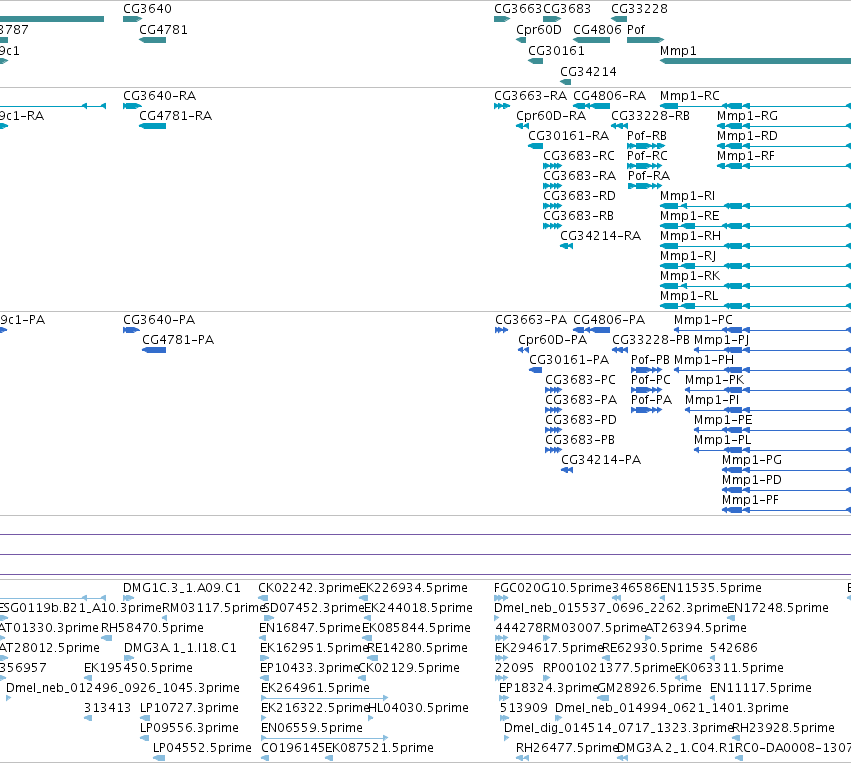Click the Mmp1-RI transcript label
851x763 pixels.
[x=688, y=196]
